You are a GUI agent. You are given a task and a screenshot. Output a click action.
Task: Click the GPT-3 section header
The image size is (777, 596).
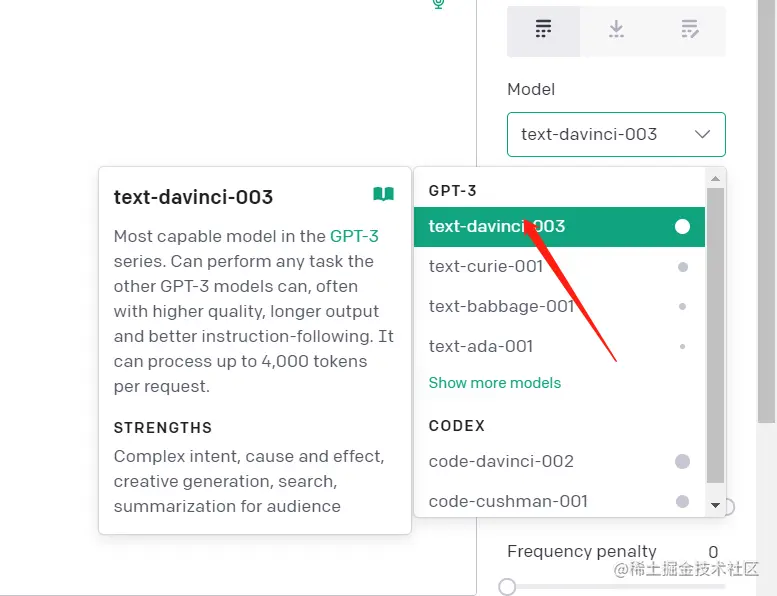tap(452, 191)
